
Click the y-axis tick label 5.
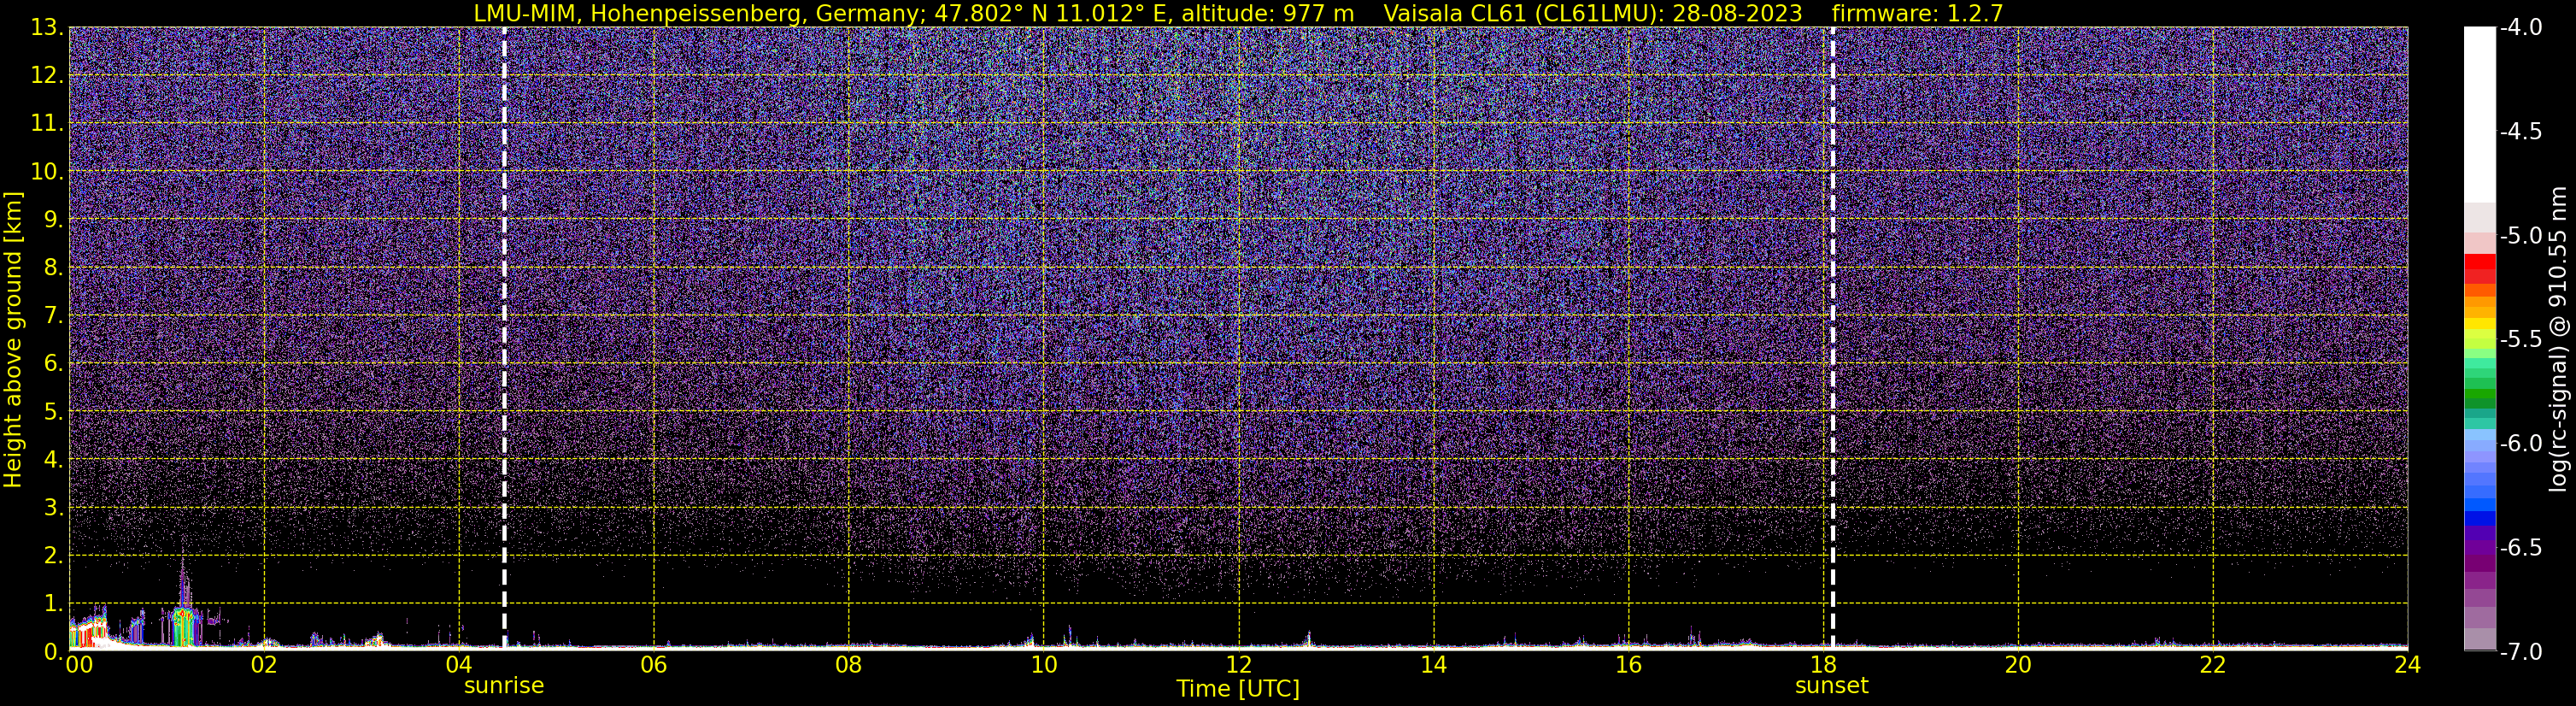52,411
